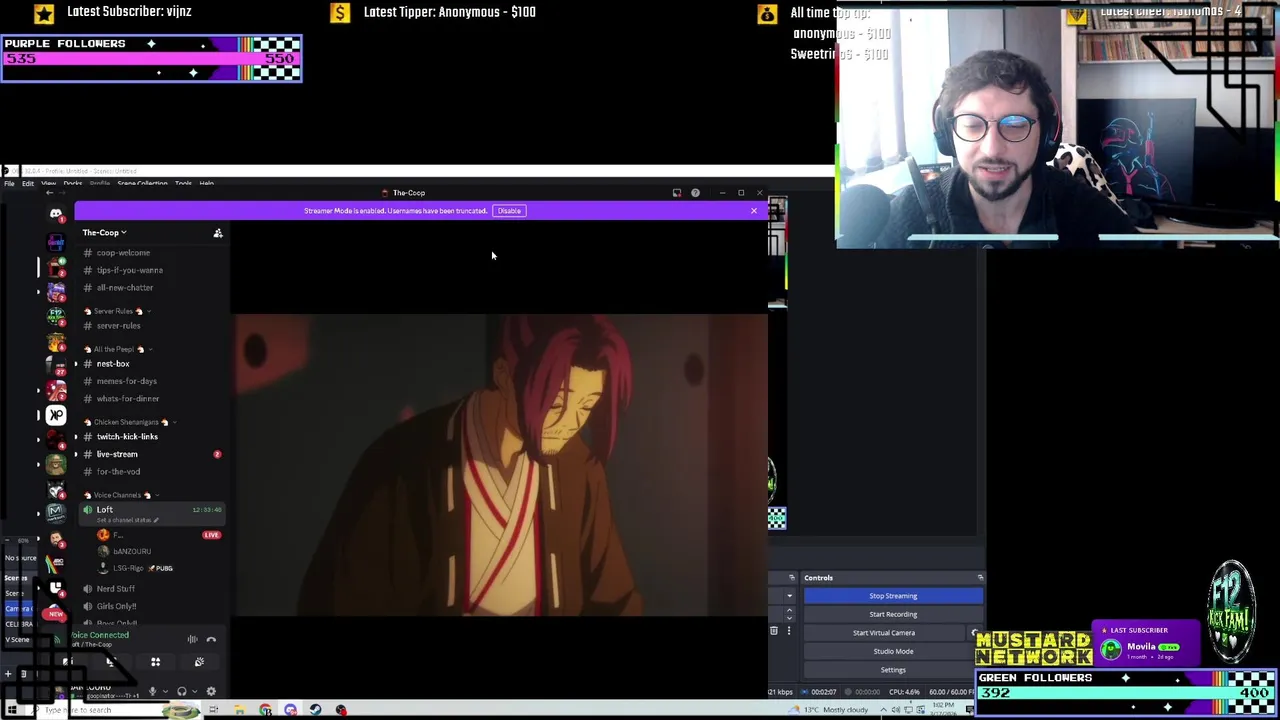
Task: Click the Windows Start button
Action: (x=11, y=710)
